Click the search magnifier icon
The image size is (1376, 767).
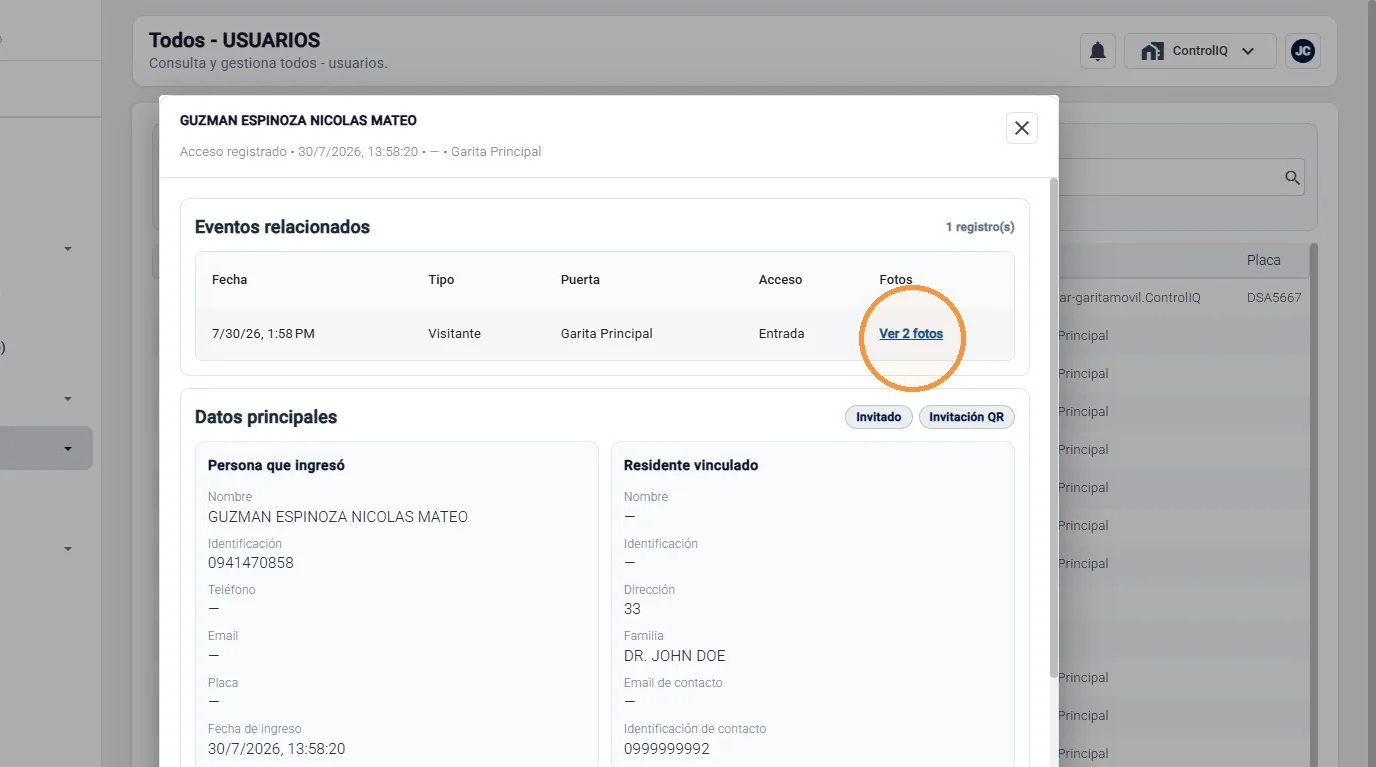(1292, 178)
